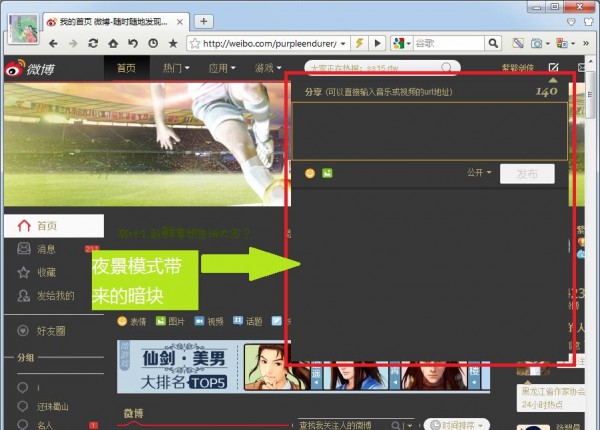Expand the 公开 visibility dropdown
Viewport: 600px width, 430px height.
pyautogui.click(x=479, y=173)
